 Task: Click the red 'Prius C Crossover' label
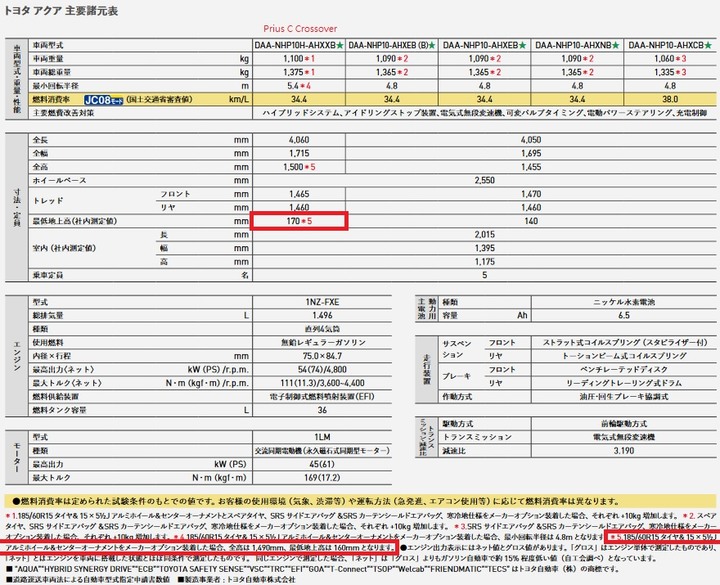(x=300, y=28)
